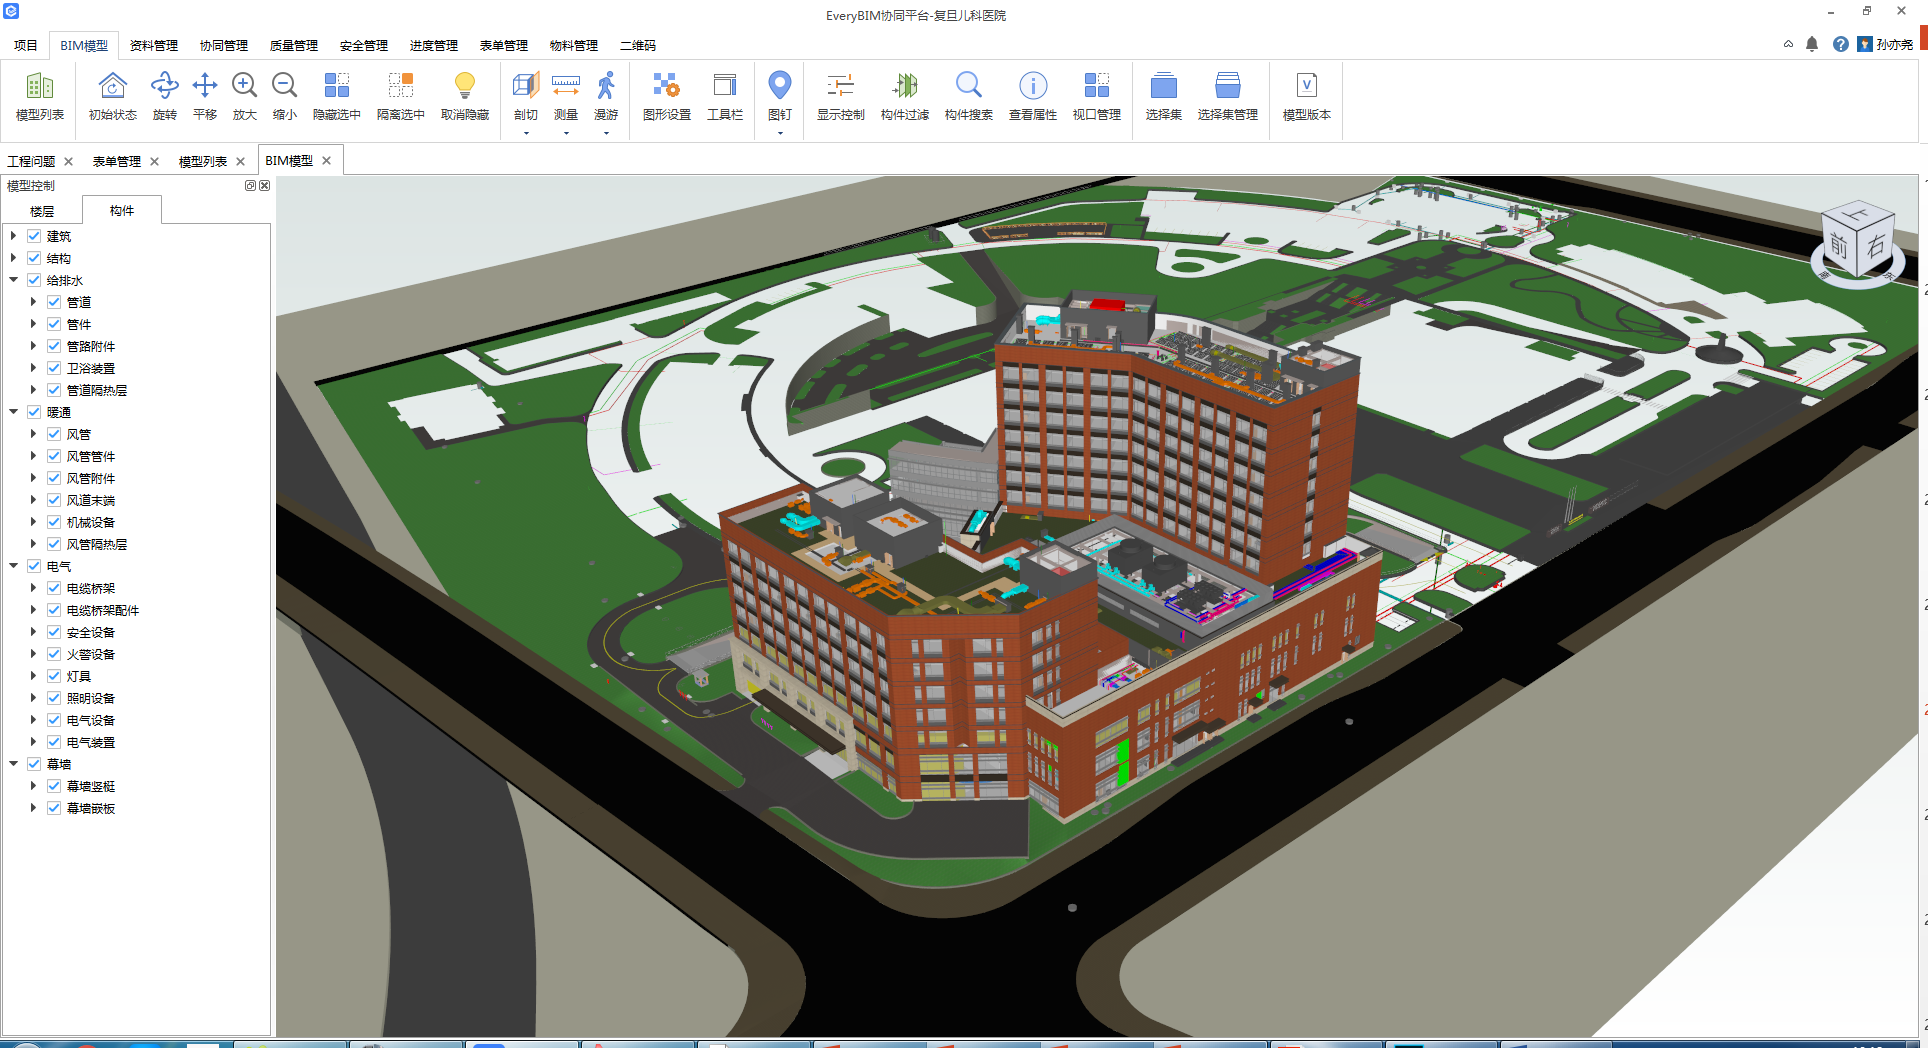Click the help question mark icon
Viewport: 1928px width, 1048px height.
(x=1841, y=44)
